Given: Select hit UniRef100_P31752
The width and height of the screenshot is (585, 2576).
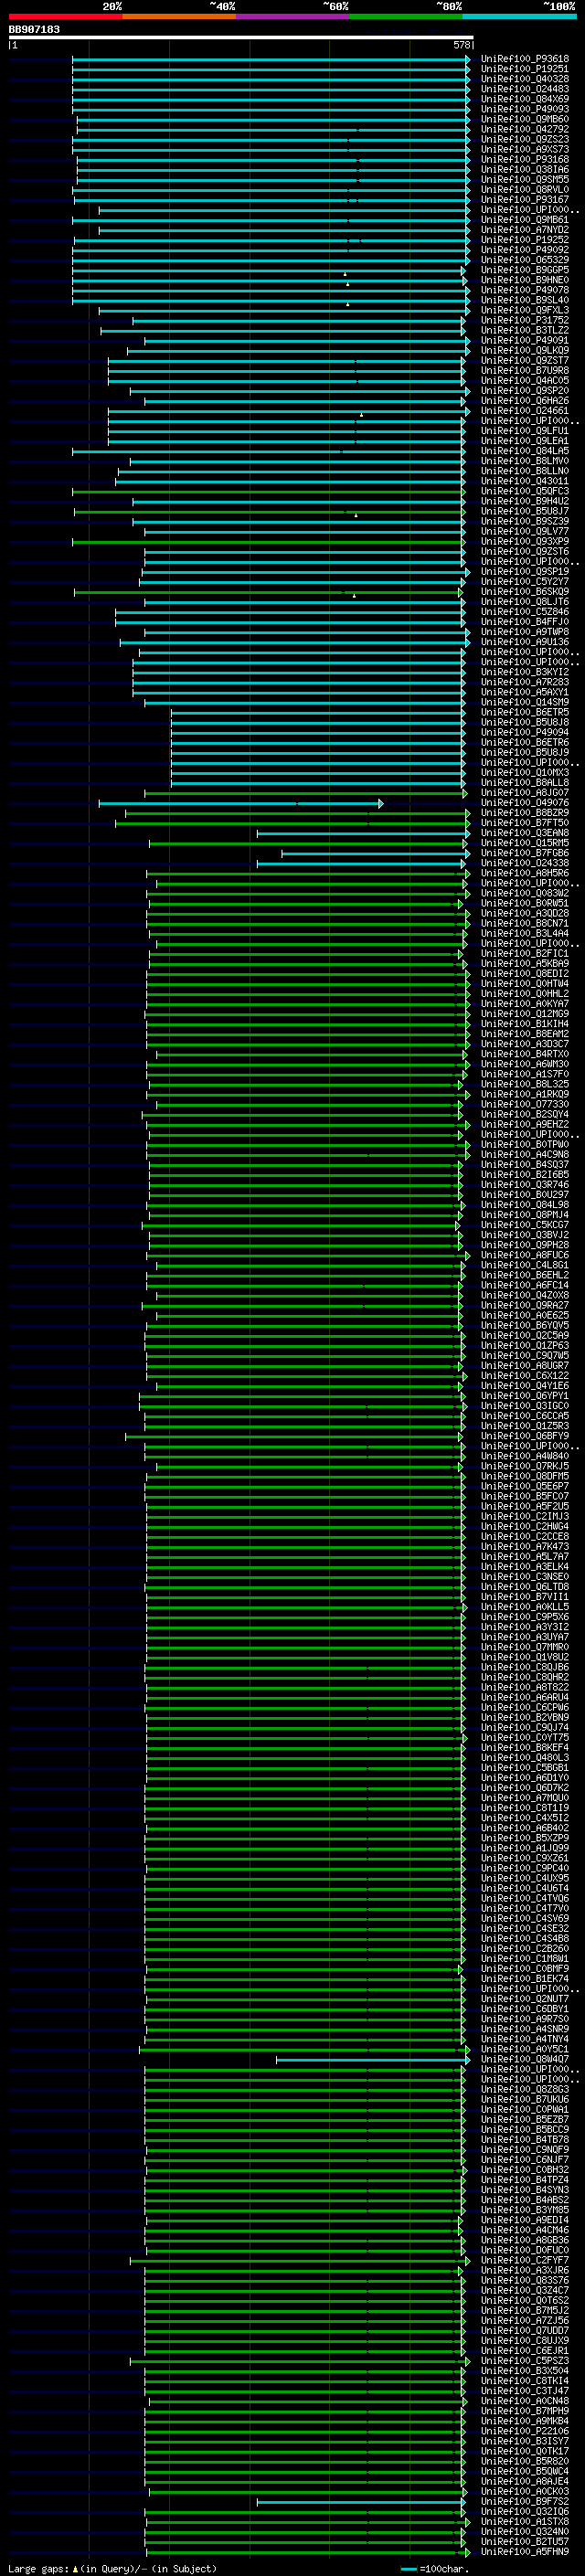Looking at the screenshot, I should [525, 320].
